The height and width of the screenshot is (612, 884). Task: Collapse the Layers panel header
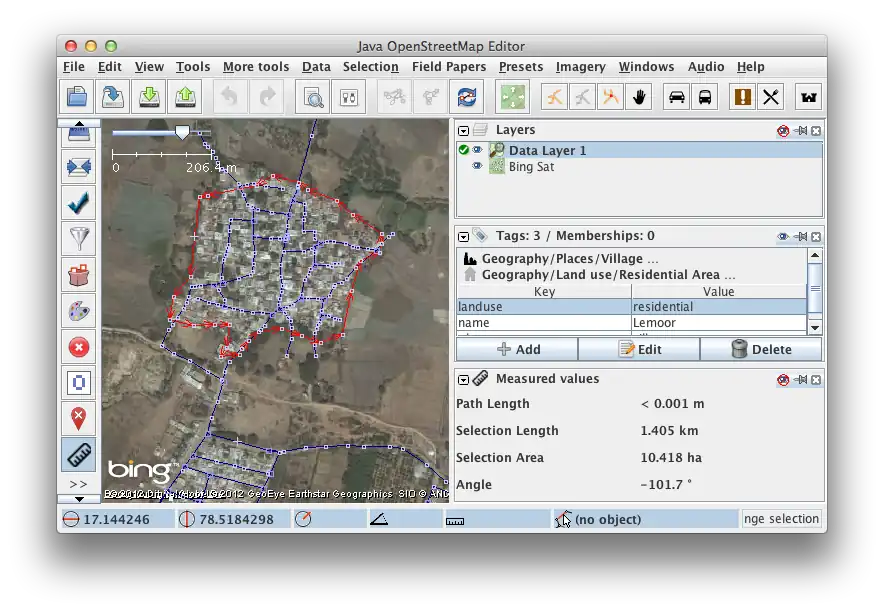[462, 130]
